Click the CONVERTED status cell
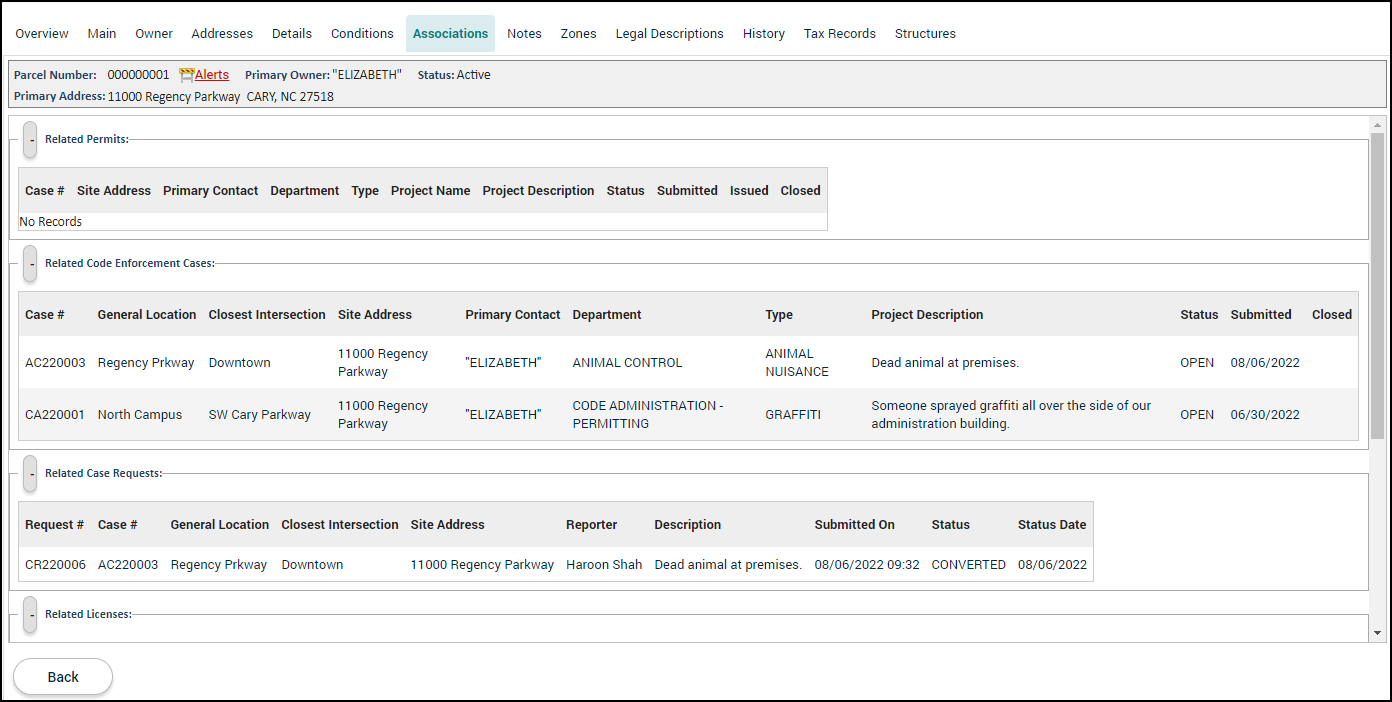 click(968, 565)
